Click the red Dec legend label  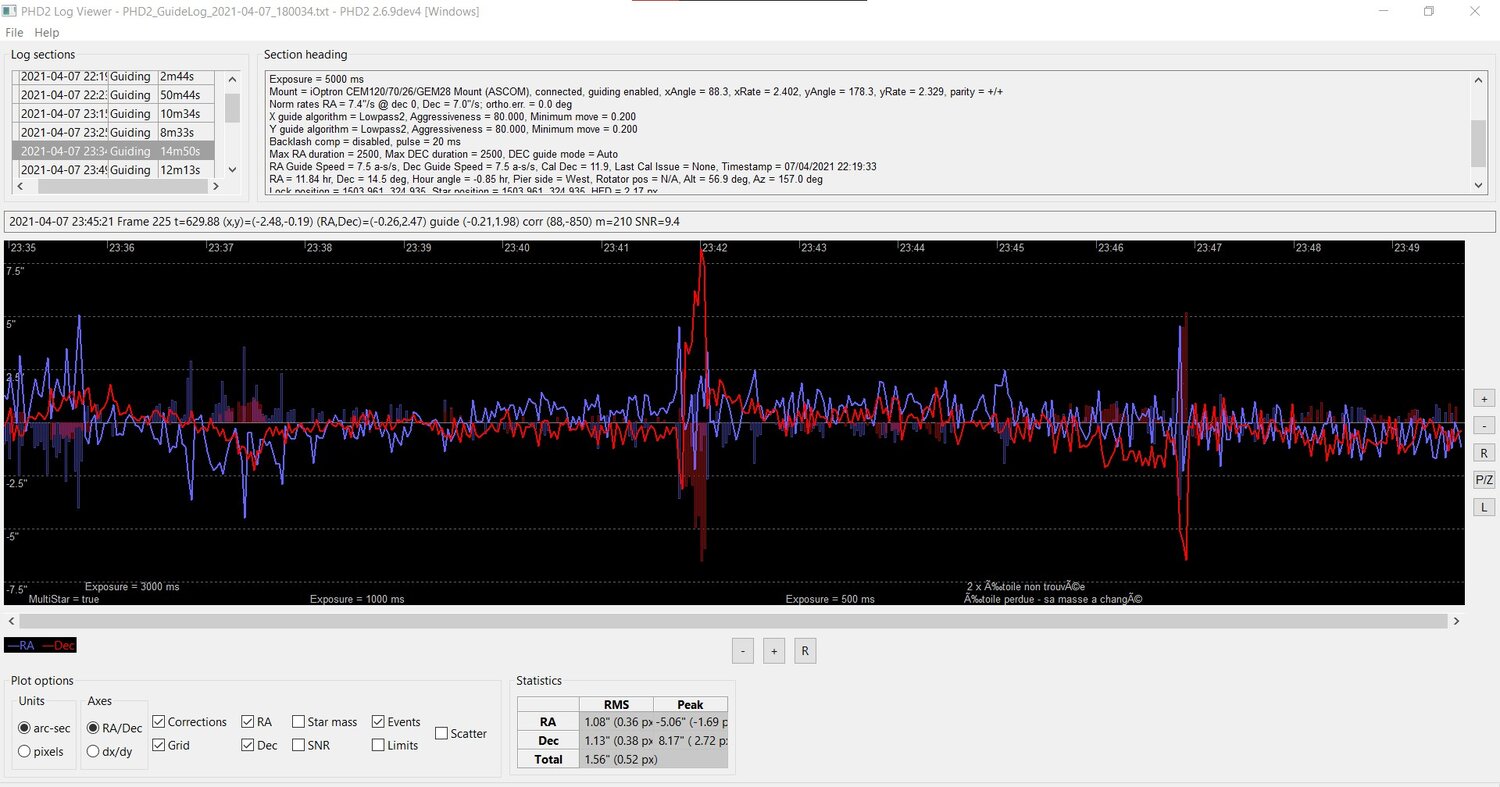pyautogui.click(x=58, y=645)
